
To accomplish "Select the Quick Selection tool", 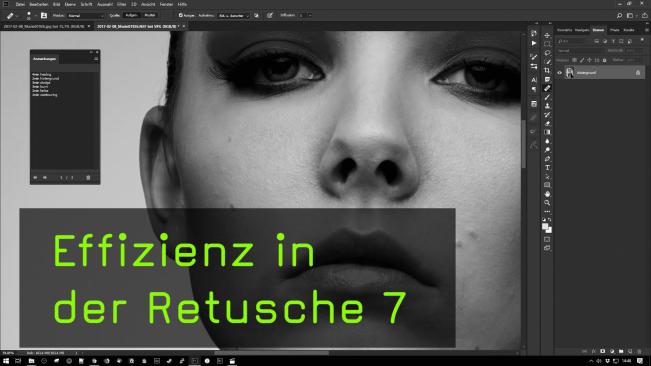I will click(x=547, y=62).
